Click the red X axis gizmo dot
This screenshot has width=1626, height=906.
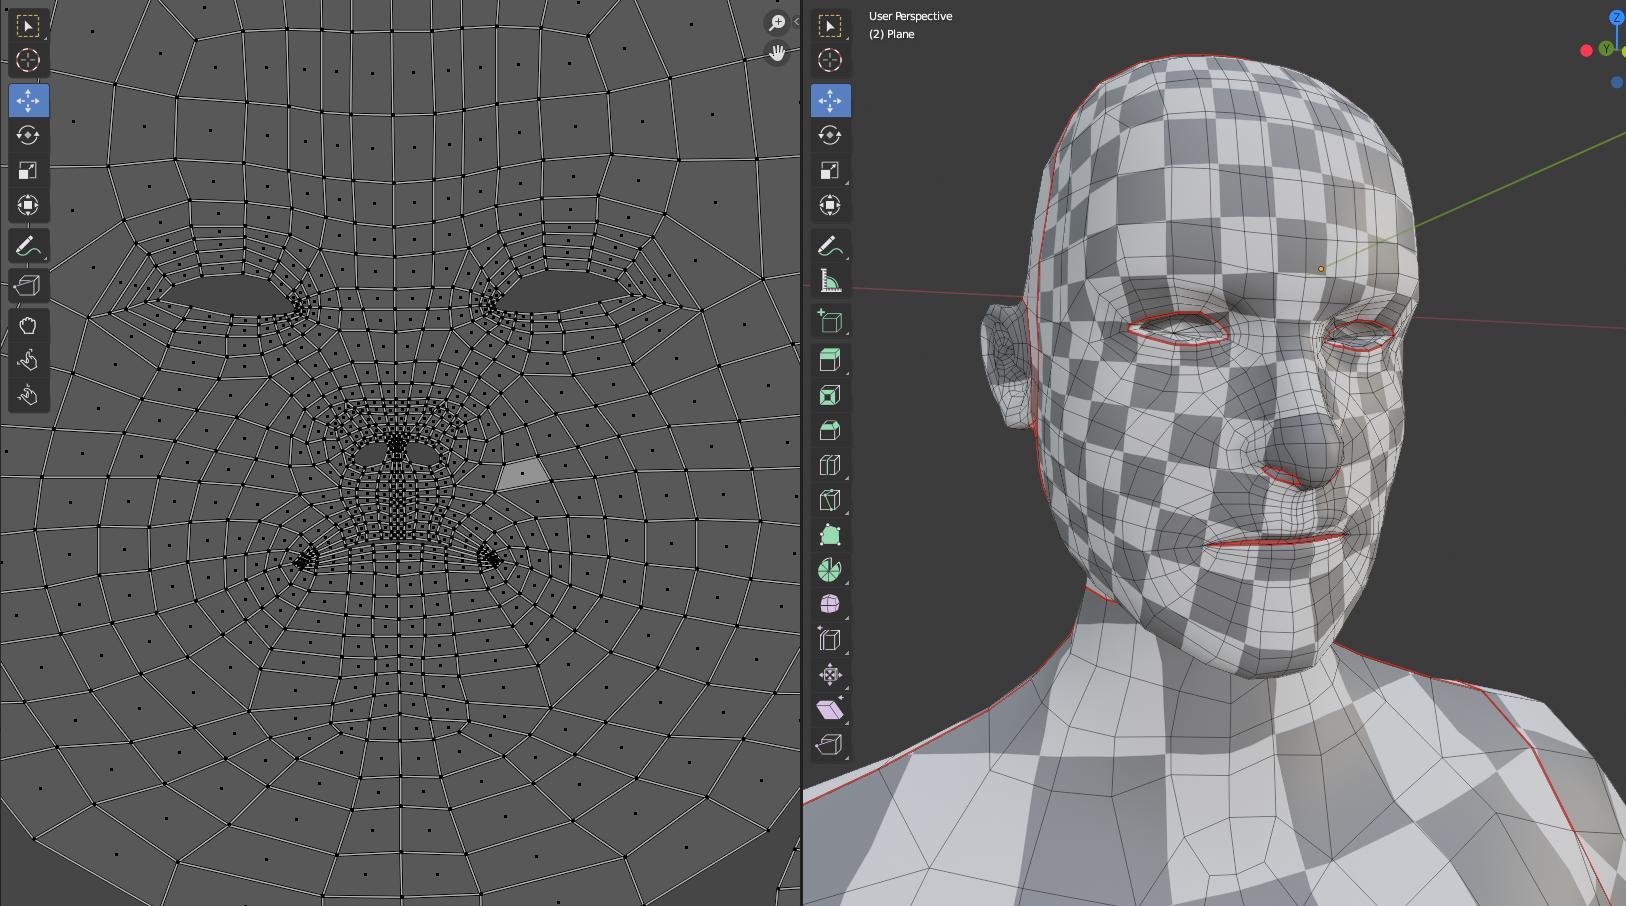pyautogui.click(x=1586, y=50)
